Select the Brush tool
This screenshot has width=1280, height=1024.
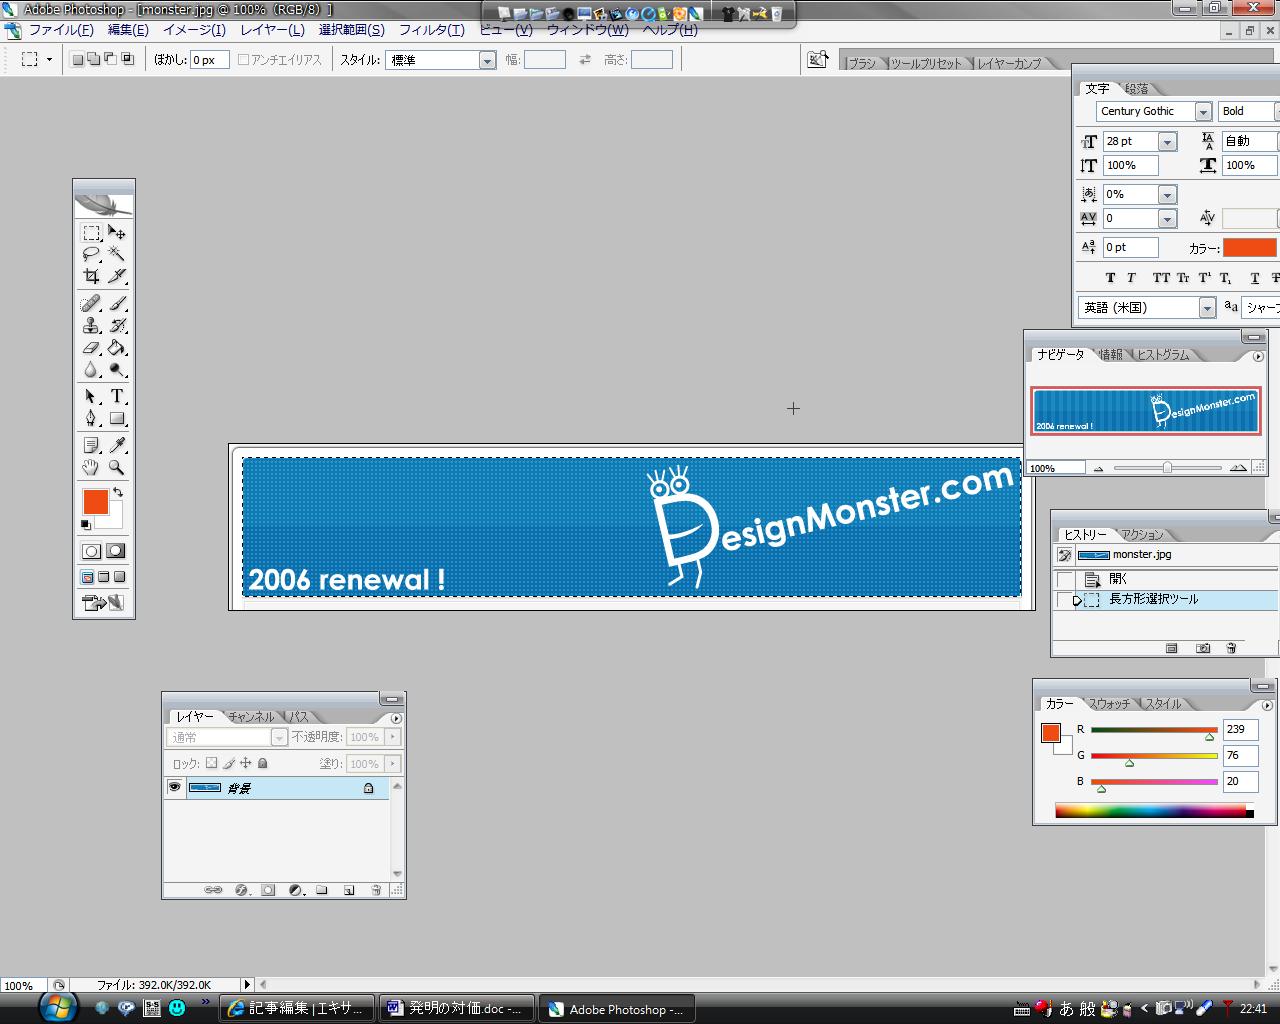117,303
